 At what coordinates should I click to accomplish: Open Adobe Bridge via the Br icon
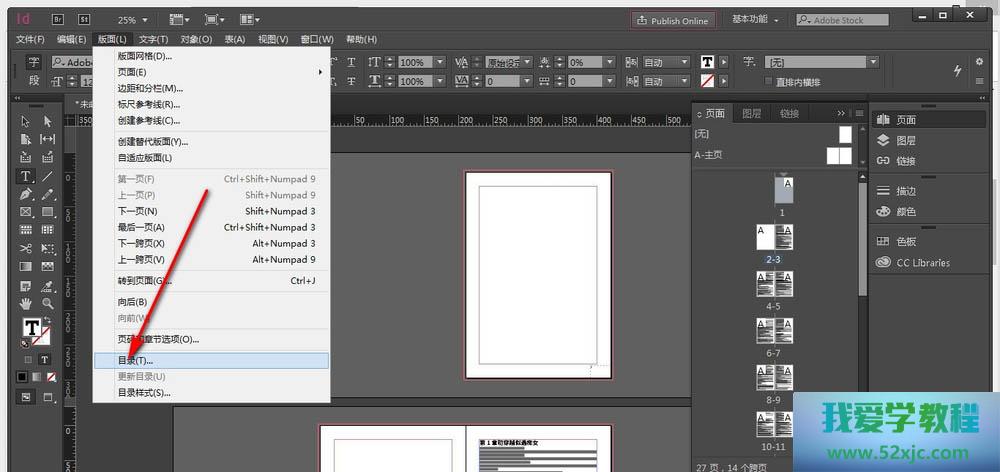tap(57, 19)
